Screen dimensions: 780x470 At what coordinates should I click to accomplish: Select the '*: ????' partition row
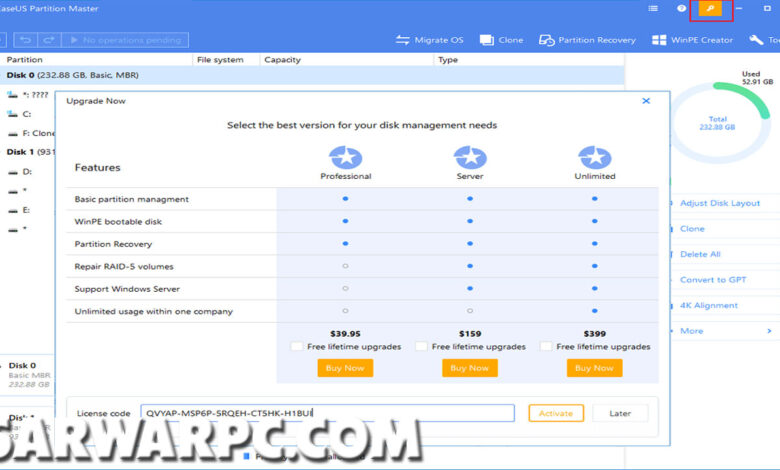tap(27, 94)
